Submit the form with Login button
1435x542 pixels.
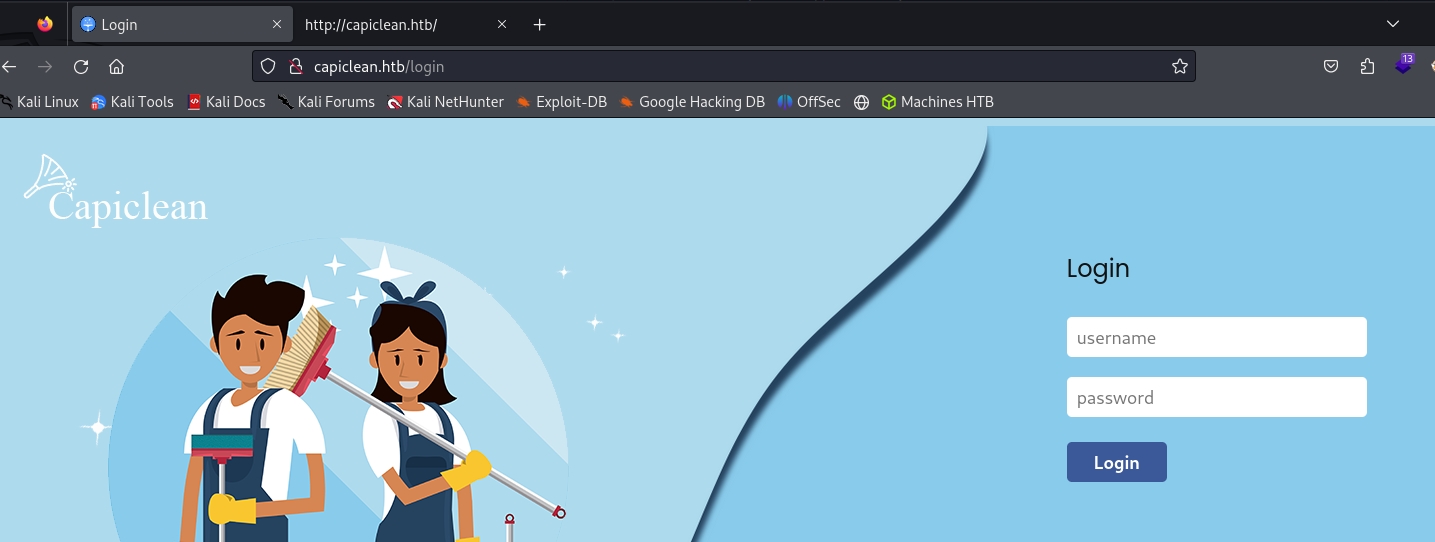click(1116, 462)
